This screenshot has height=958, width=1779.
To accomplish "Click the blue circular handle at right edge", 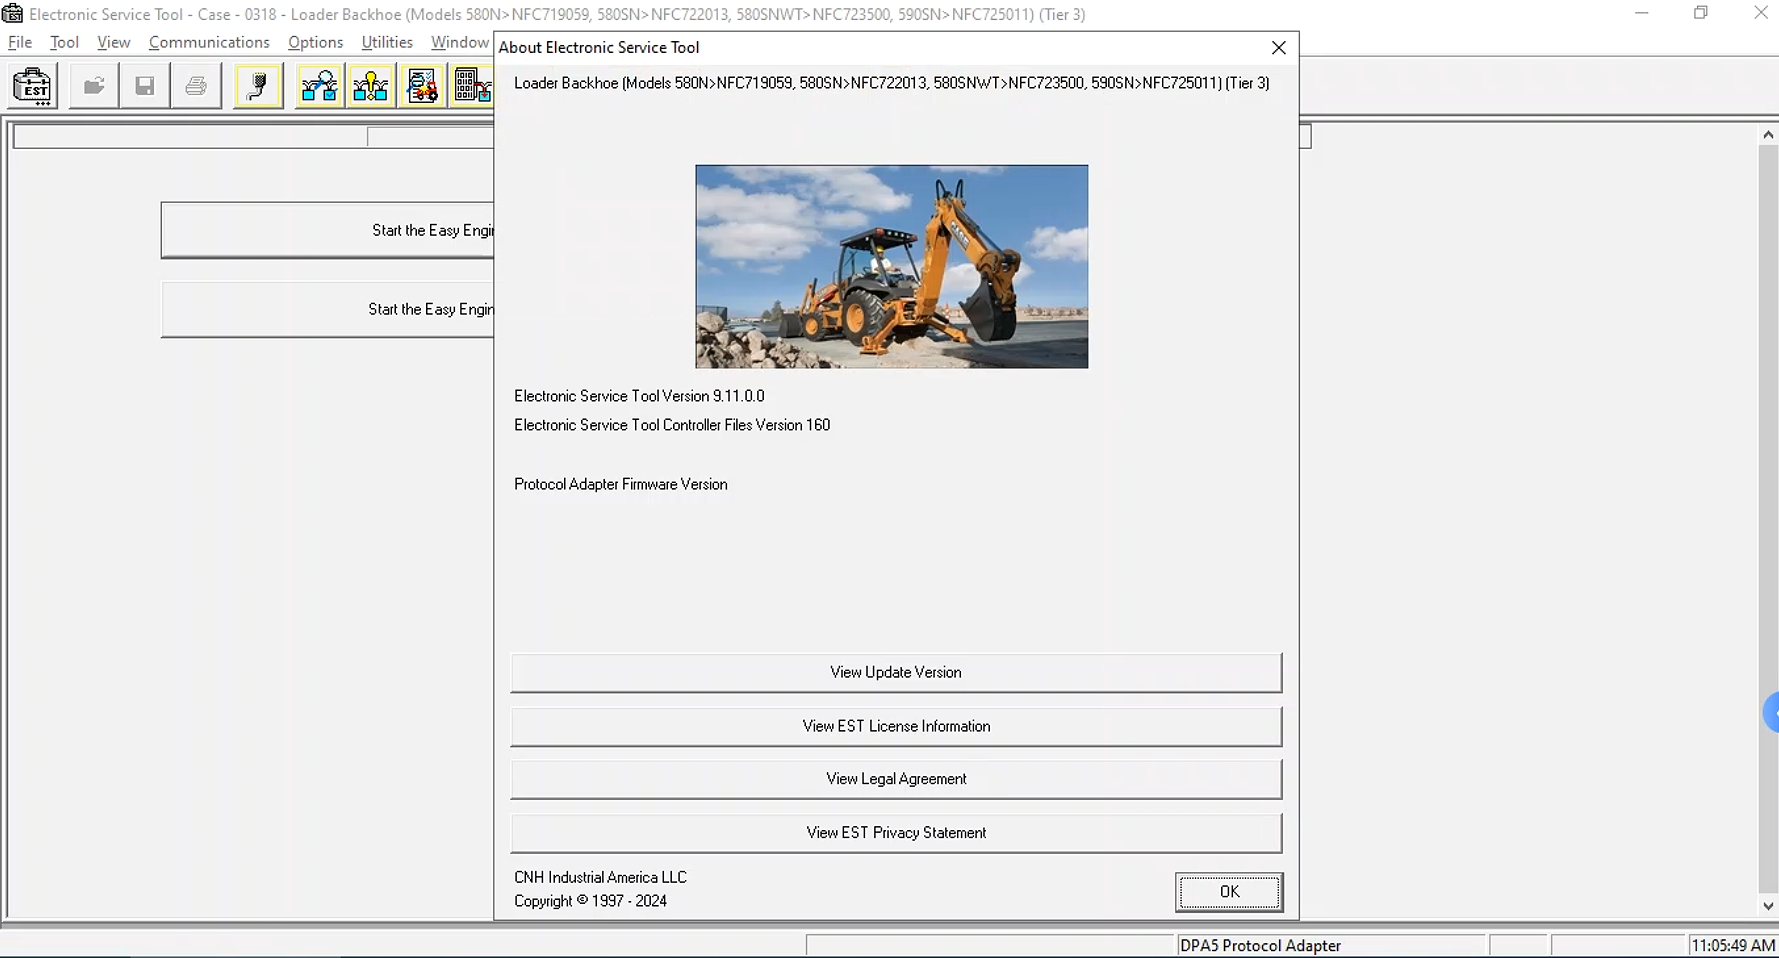I will point(1771,714).
